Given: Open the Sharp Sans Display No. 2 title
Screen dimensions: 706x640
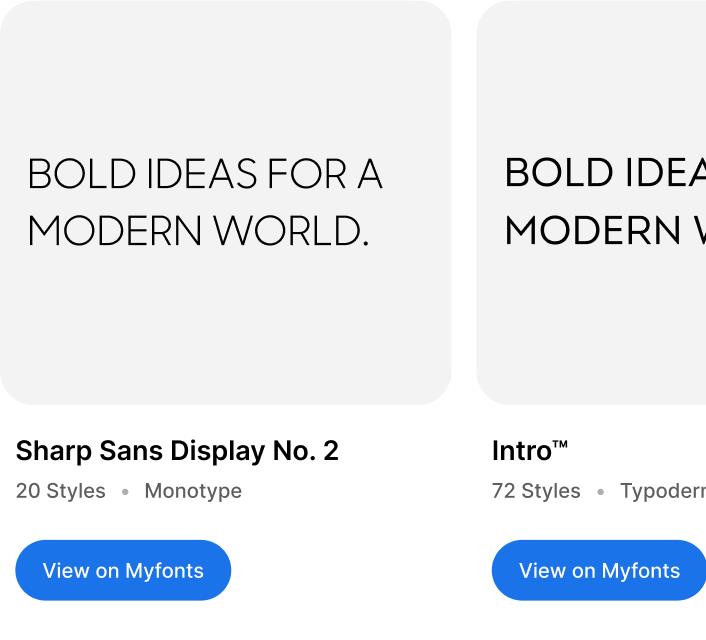Looking at the screenshot, I should tap(177, 451).
